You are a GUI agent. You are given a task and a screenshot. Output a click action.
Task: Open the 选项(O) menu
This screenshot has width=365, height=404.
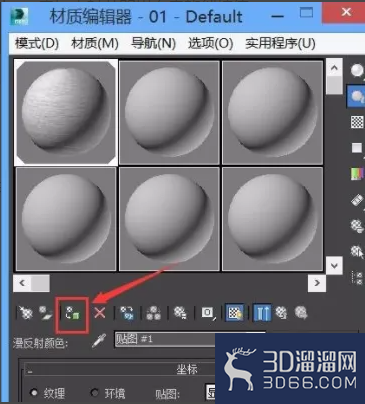click(x=210, y=43)
